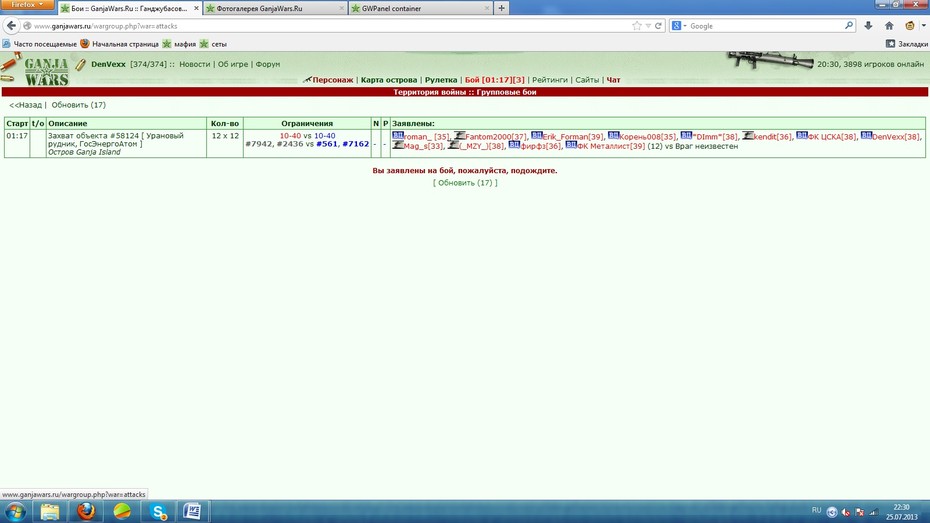This screenshot has height=523, width=930.
Task: Open player ФК Металлист[39] profile
Action: (611, 146)
